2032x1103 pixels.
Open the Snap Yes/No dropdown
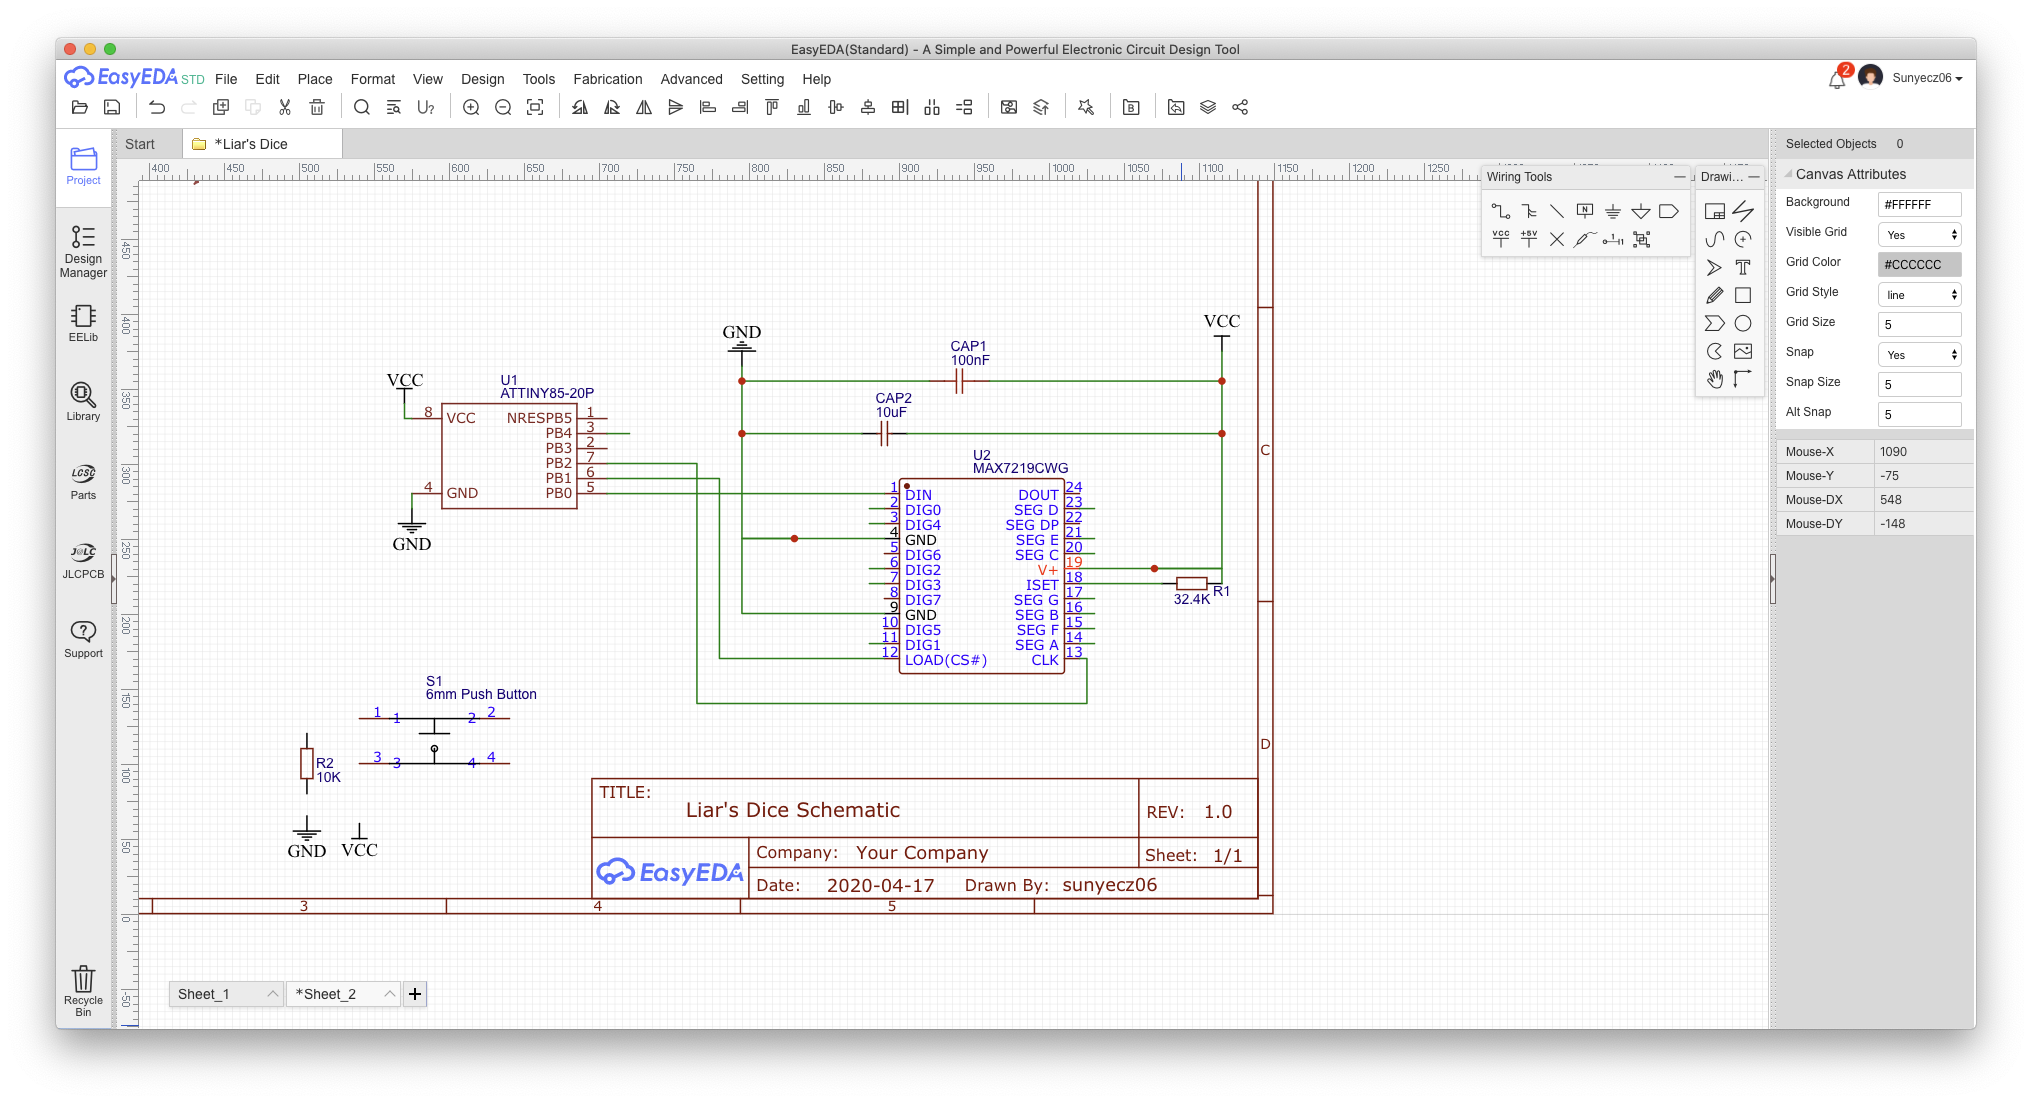point(1919,355)
